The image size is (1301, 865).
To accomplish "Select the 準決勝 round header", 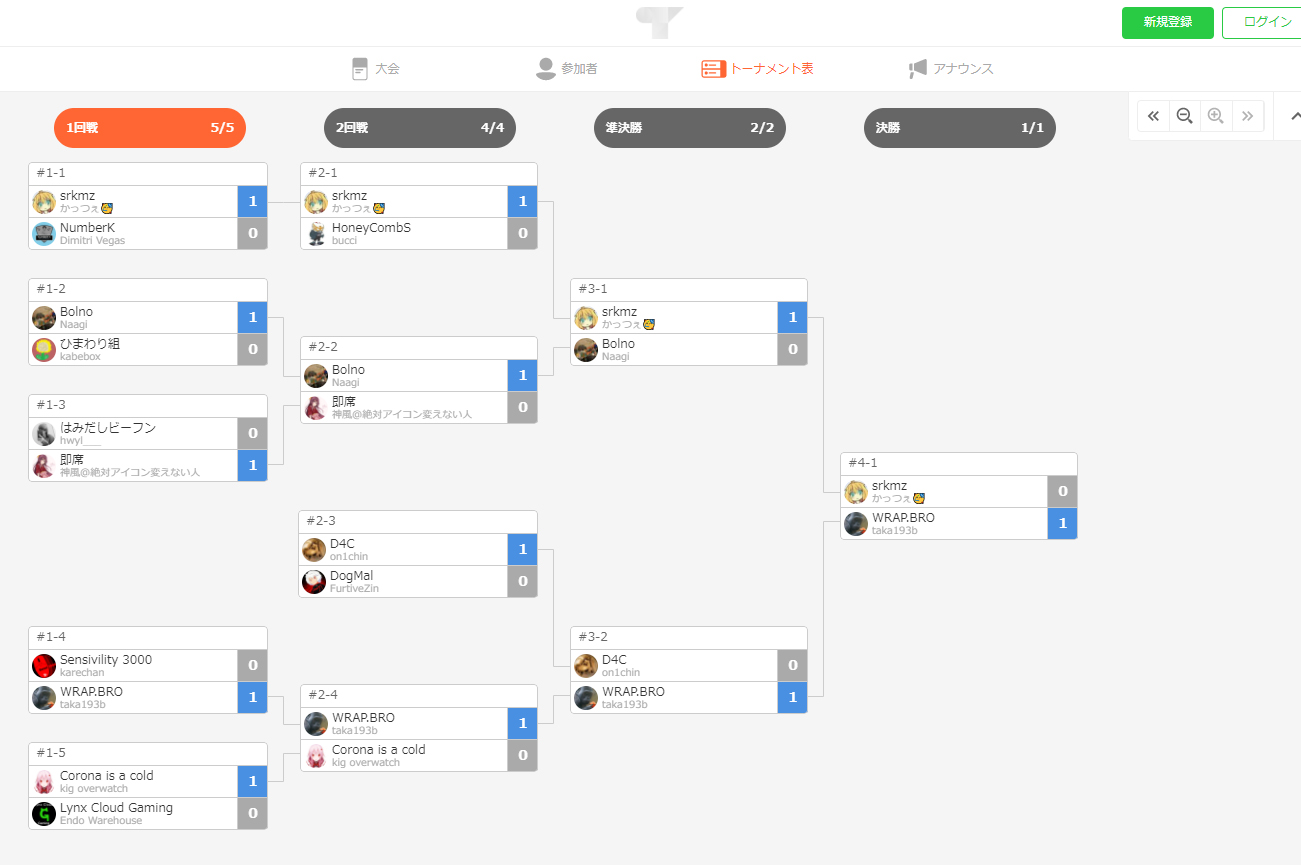I will click(690, 128).
